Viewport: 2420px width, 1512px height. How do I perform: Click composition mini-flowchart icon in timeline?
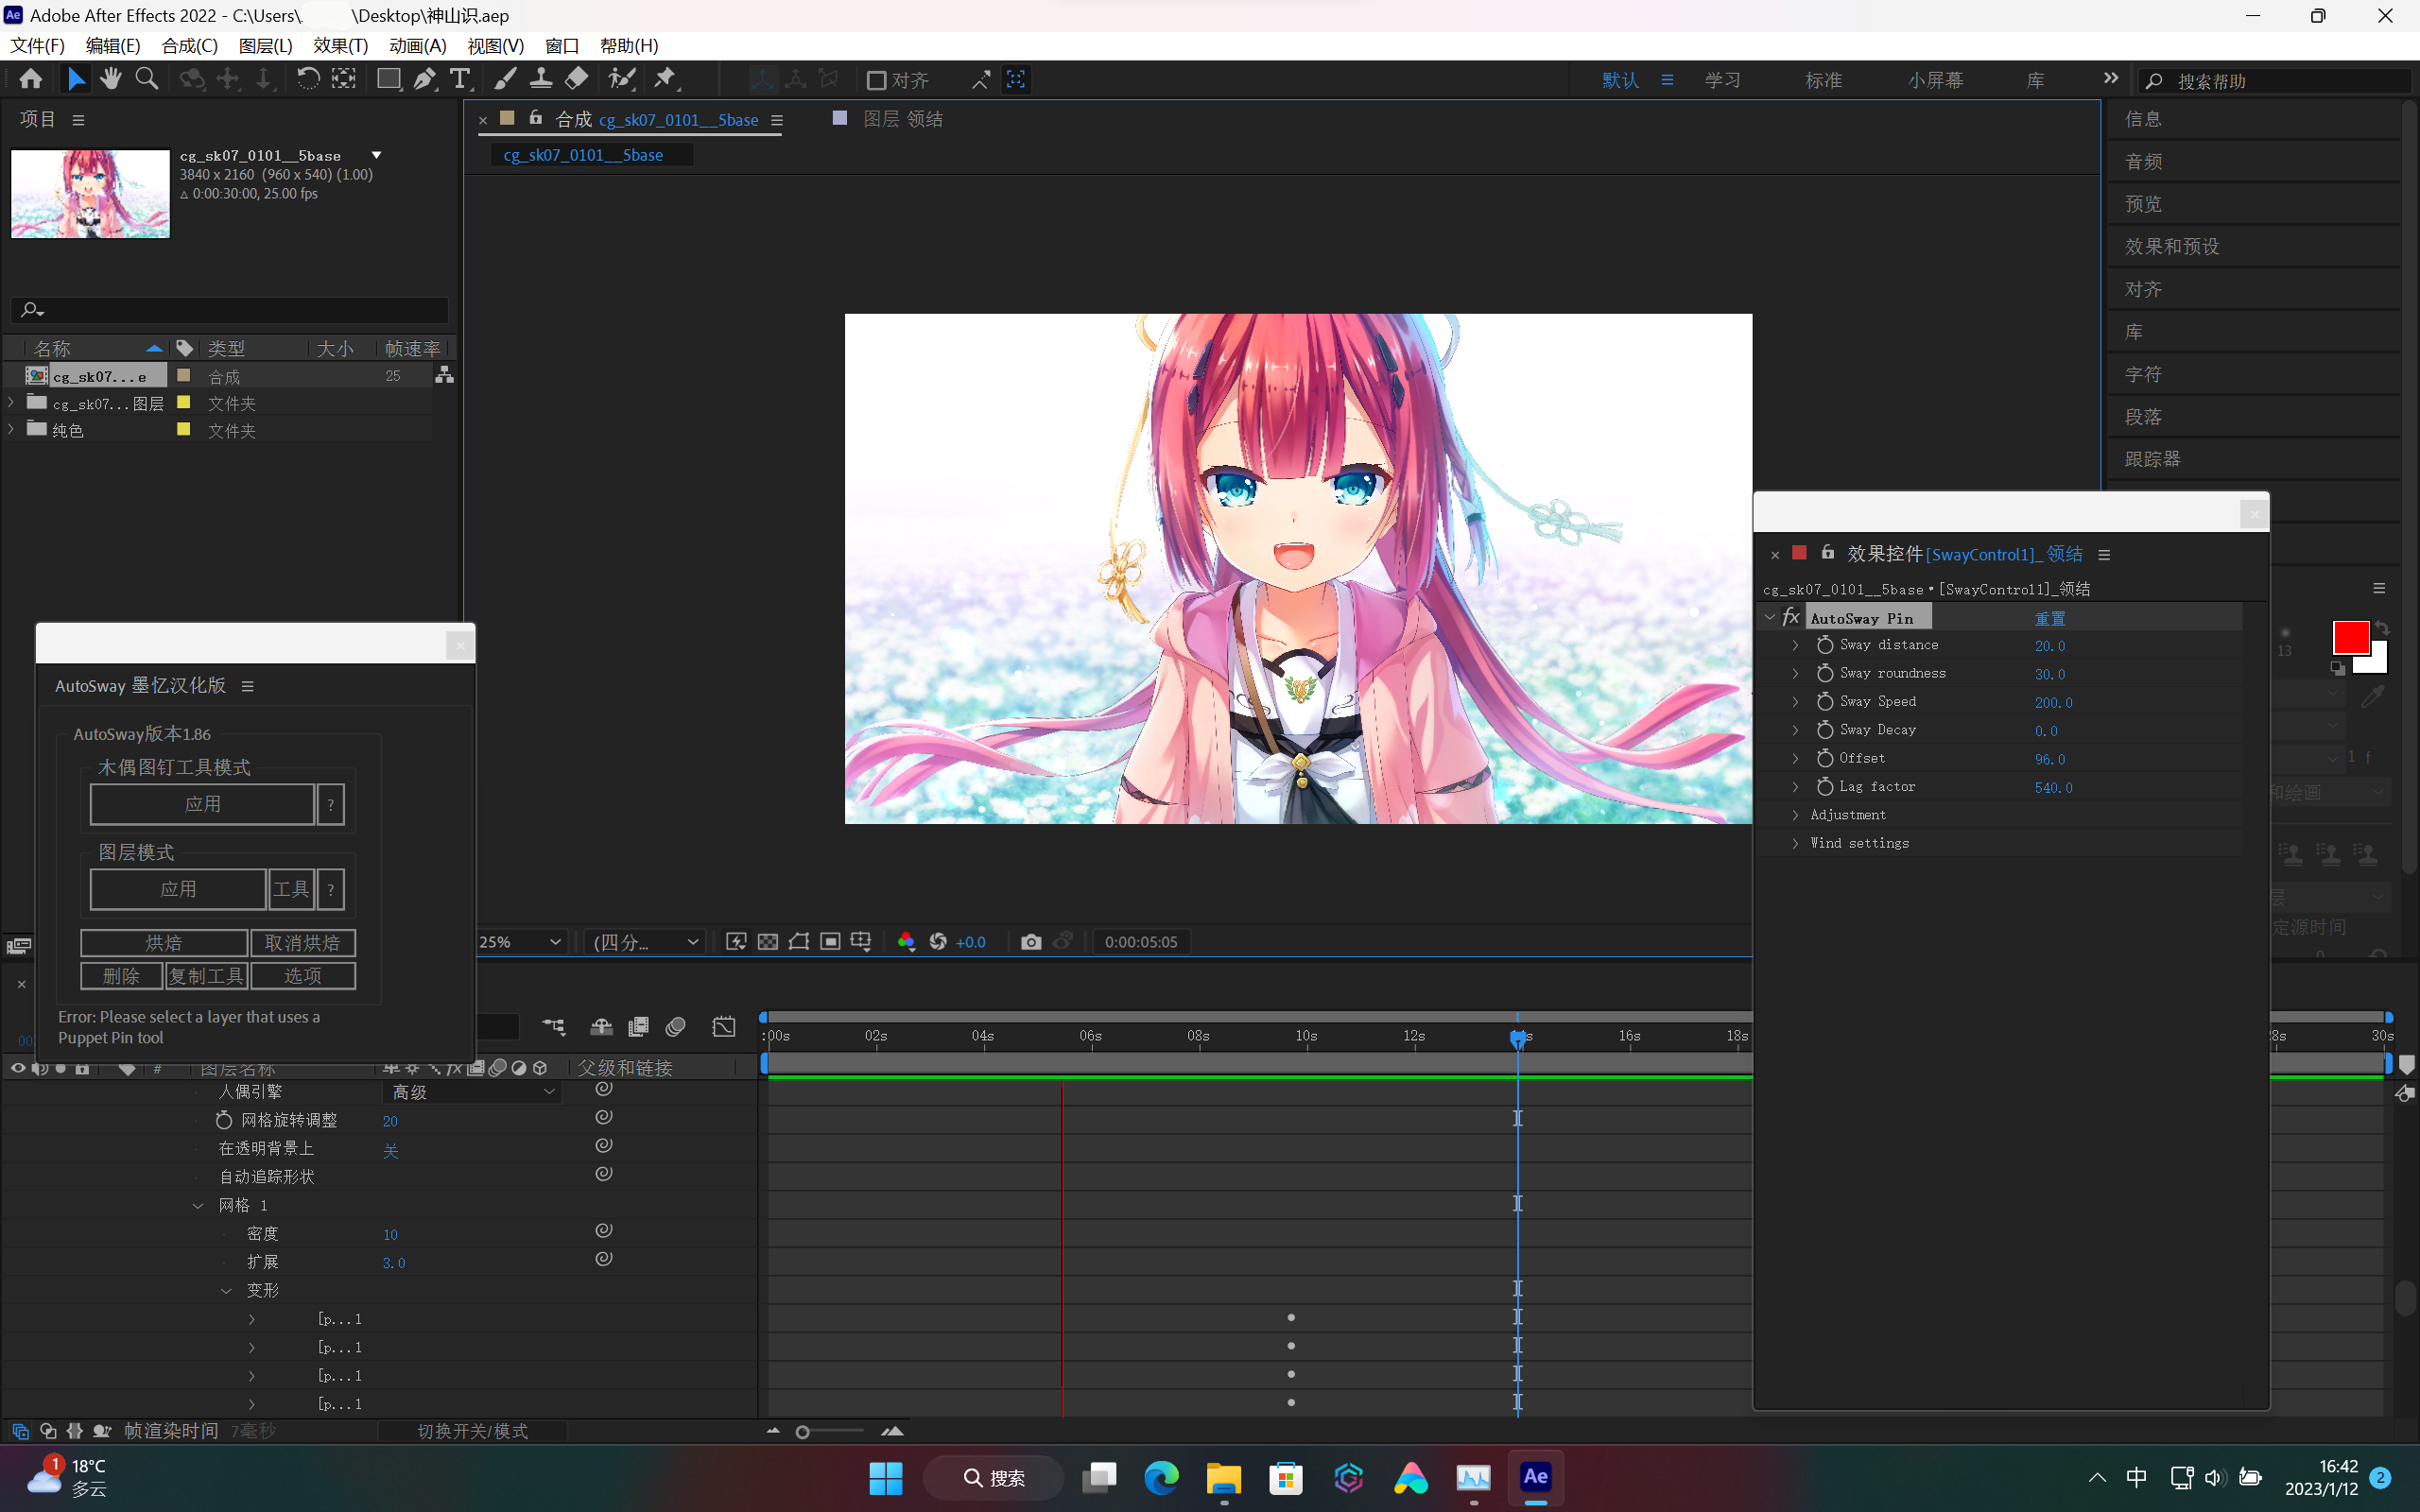click(x=553, y=1027)
